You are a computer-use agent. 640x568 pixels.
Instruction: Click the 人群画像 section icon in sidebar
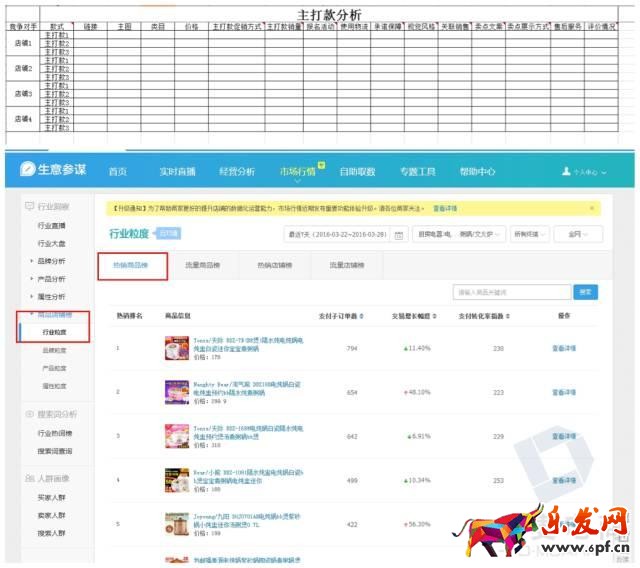click(x=28, y=480)
